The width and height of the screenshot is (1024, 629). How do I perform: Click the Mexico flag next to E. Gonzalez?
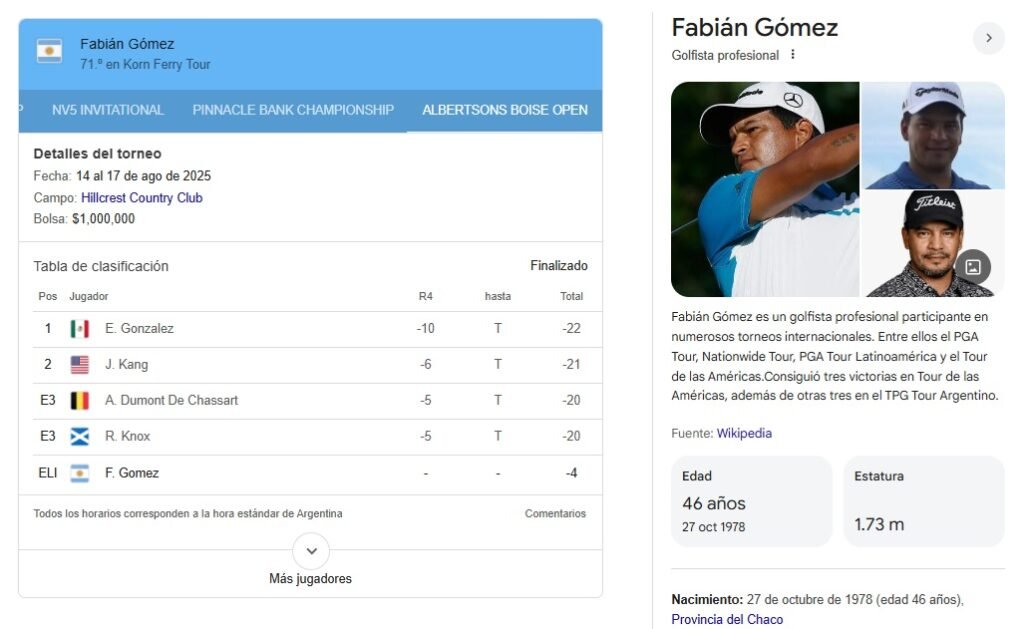pyautogui.click(x=80, y=329)
